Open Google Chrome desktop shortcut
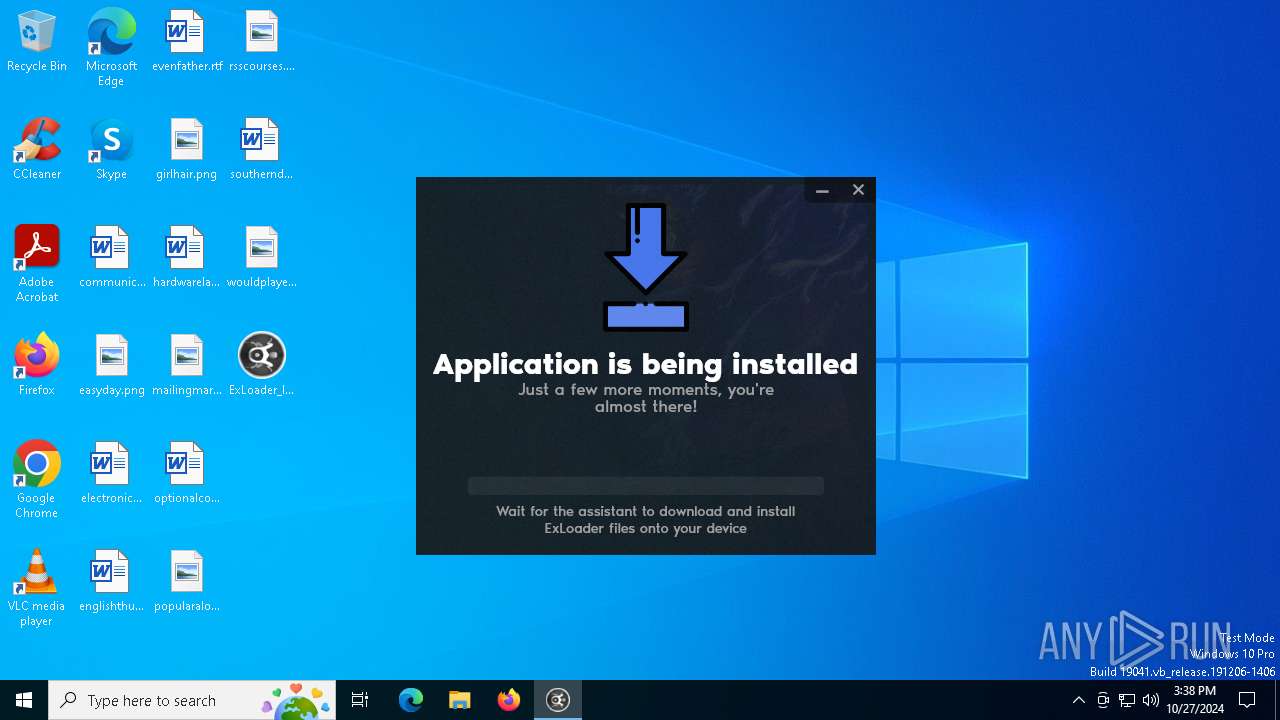 [x=37, y=479]
